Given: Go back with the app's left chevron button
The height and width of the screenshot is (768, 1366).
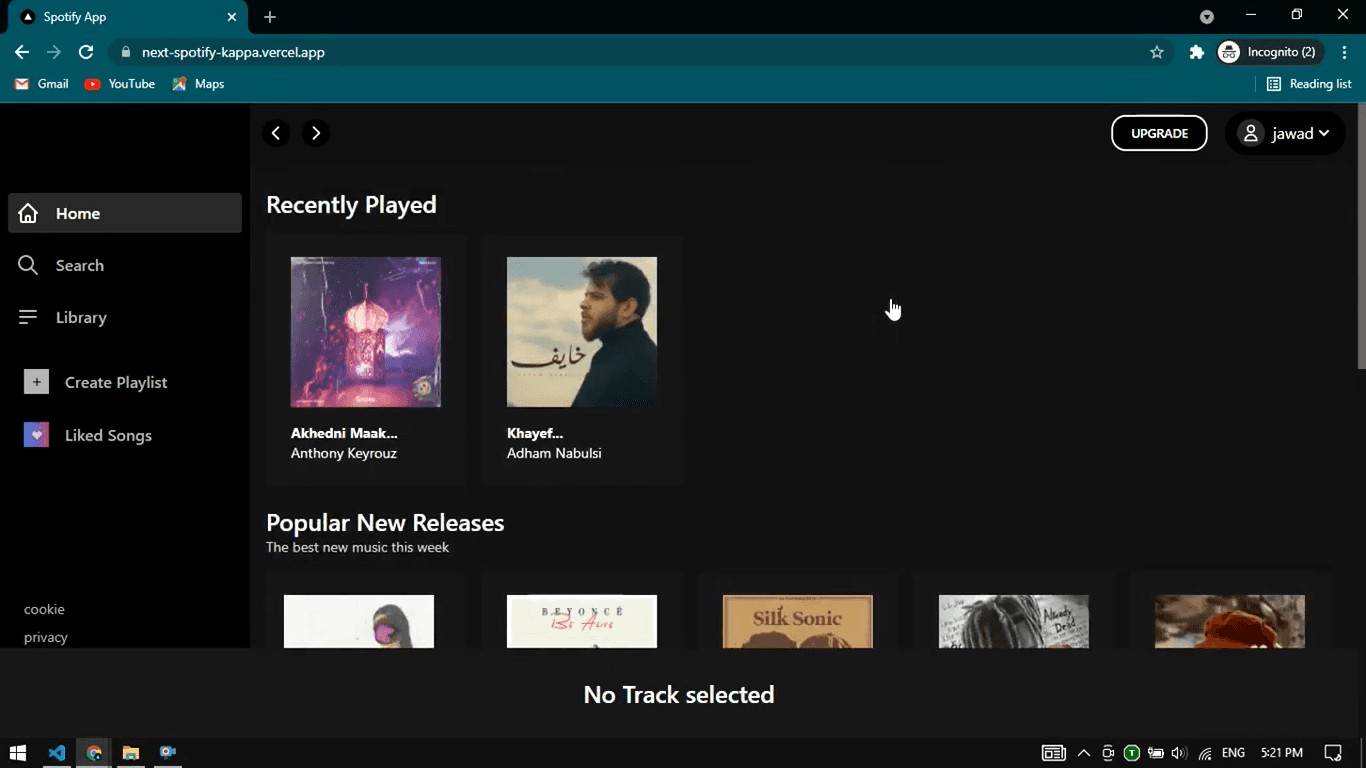Looking at the screenshot, I should (x=276, y=133).
